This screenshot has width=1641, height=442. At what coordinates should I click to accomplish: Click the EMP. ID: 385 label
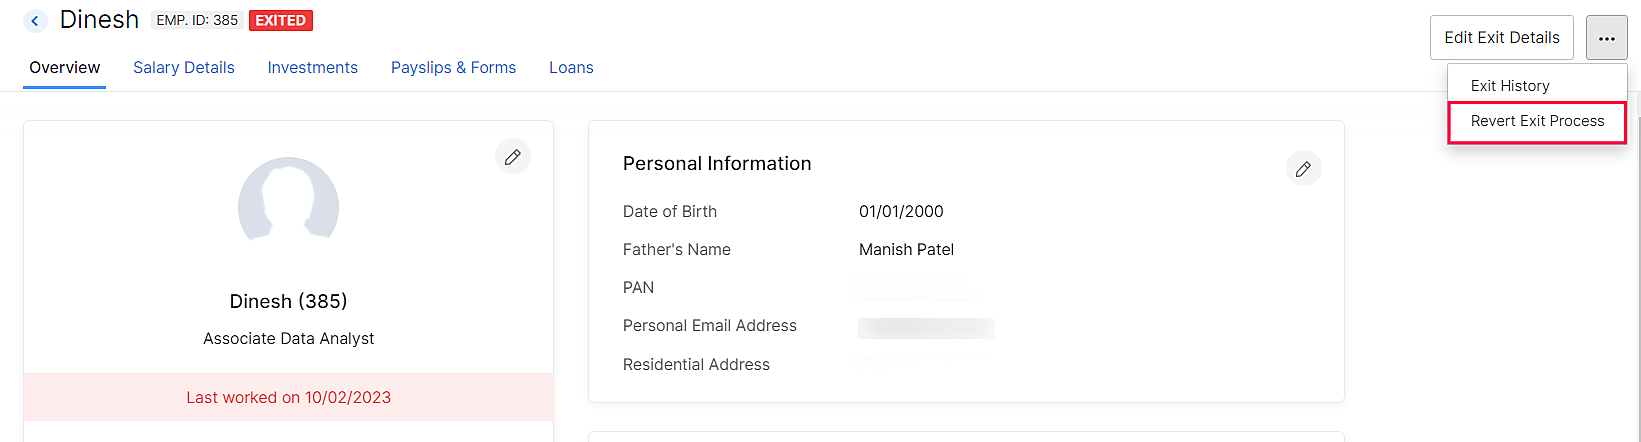pos(197,20)
